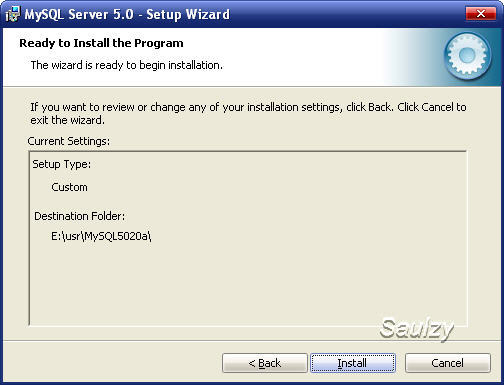Click the Destination Folder label
This screenshot has height=385, width=504.
[x=80, y=216]
